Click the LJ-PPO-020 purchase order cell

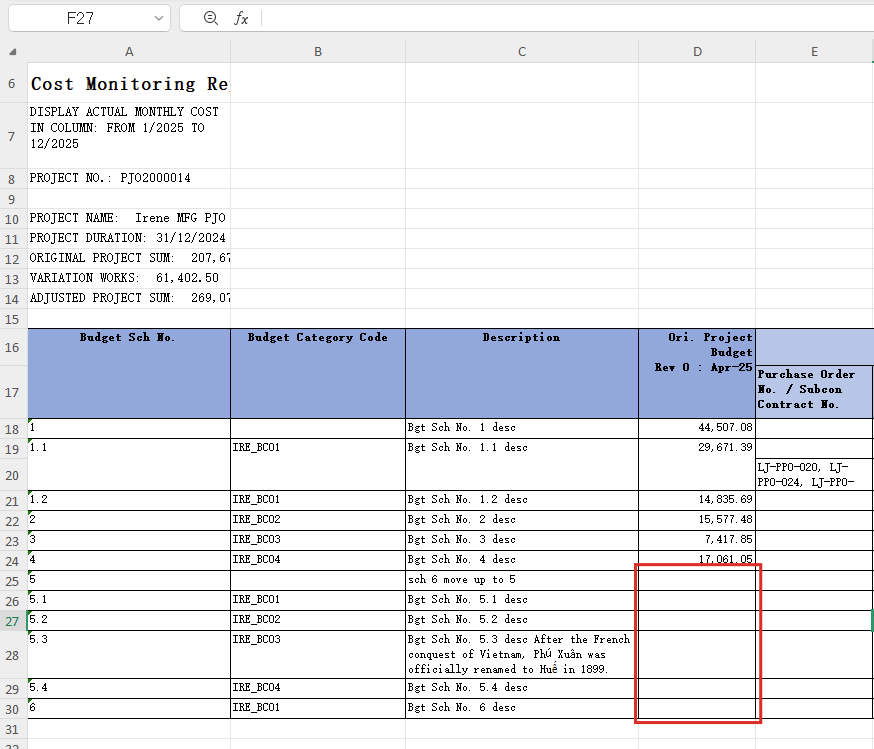click(814, 475)
